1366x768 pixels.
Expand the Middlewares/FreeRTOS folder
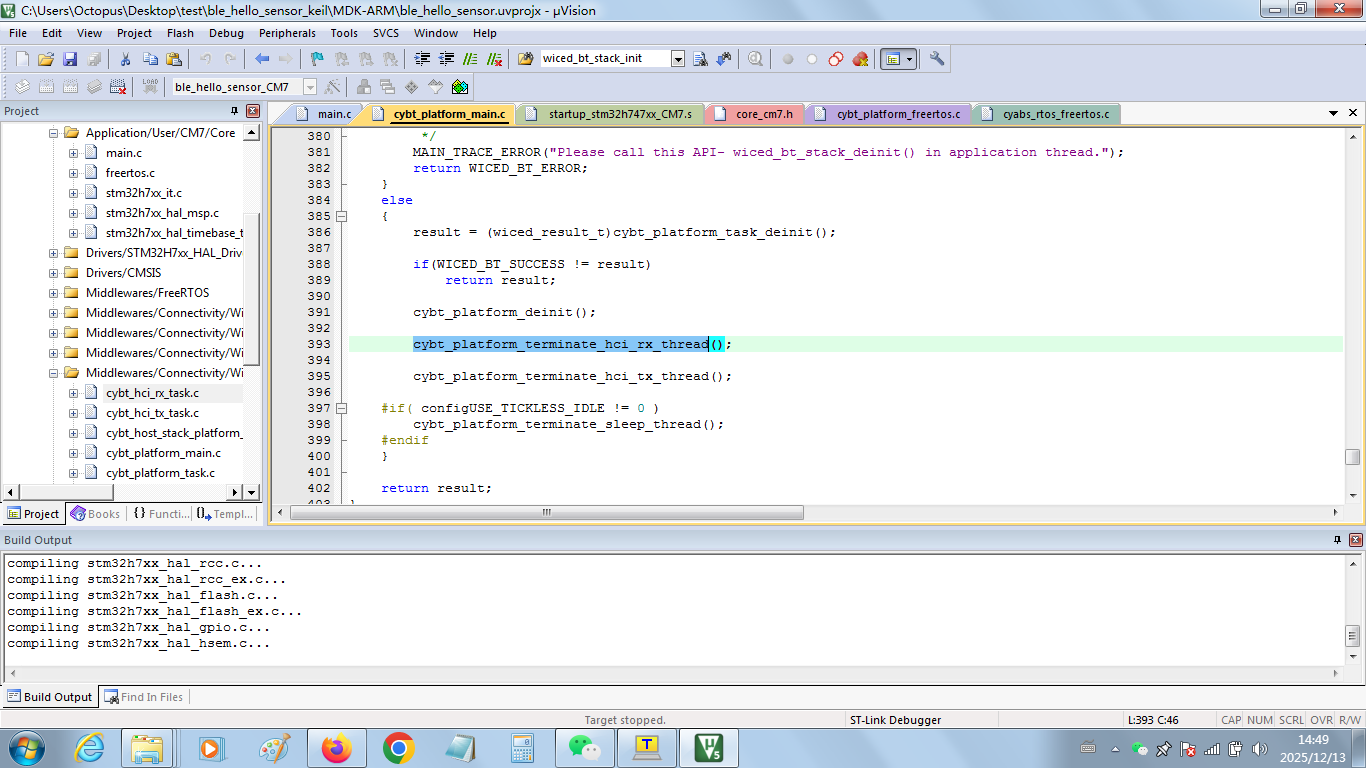[54, 293]
